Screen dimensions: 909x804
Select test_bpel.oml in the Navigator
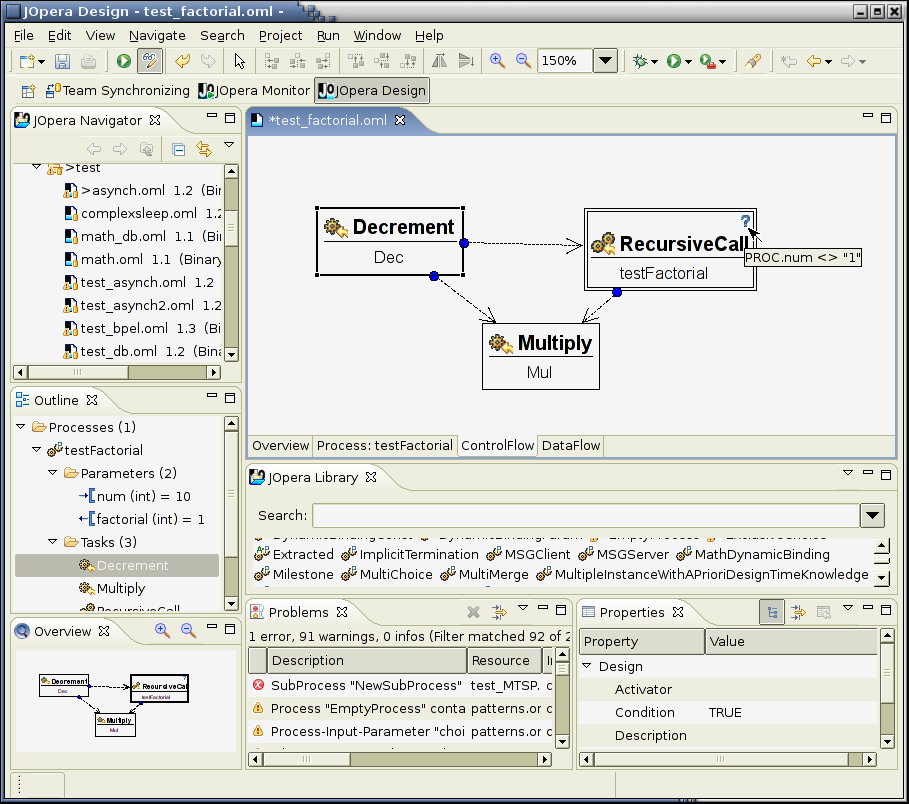click(x=143, y=328)
